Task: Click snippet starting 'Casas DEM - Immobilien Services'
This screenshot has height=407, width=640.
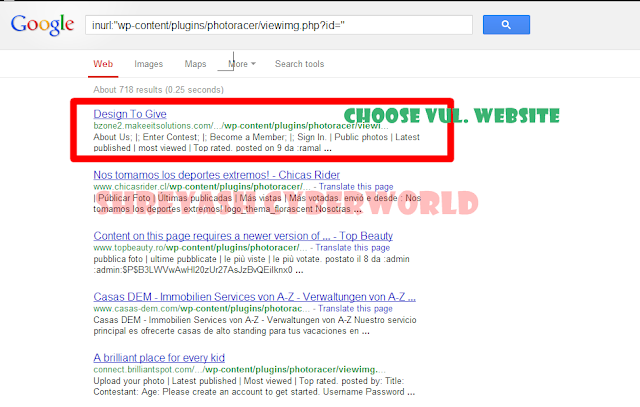Action: point(255,325)
